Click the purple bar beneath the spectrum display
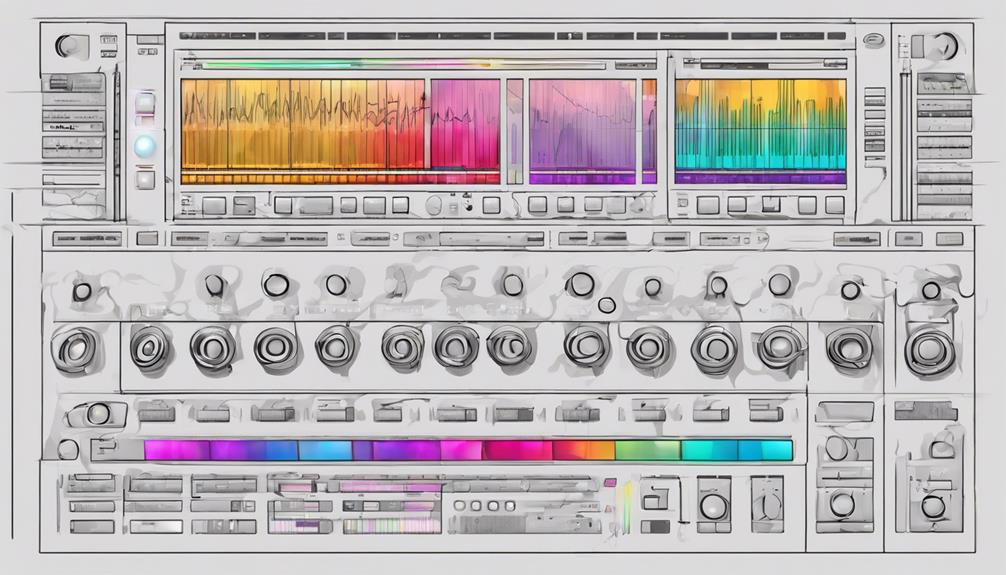This screenshot has width=1006, height=575. (760, 178)
